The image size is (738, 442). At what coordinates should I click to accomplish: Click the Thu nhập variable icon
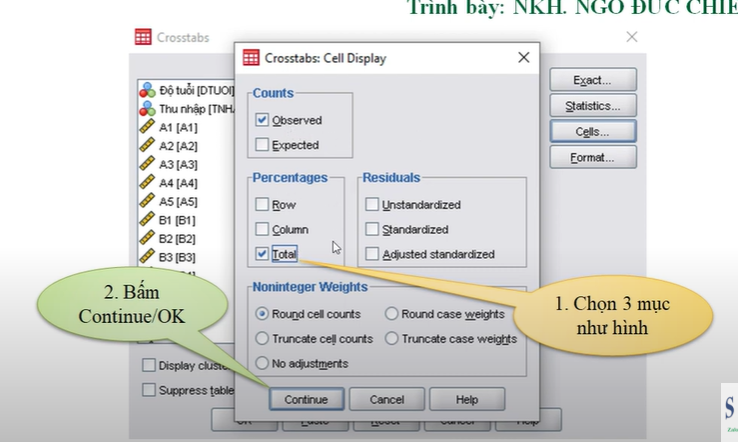(x=147, y=109)
